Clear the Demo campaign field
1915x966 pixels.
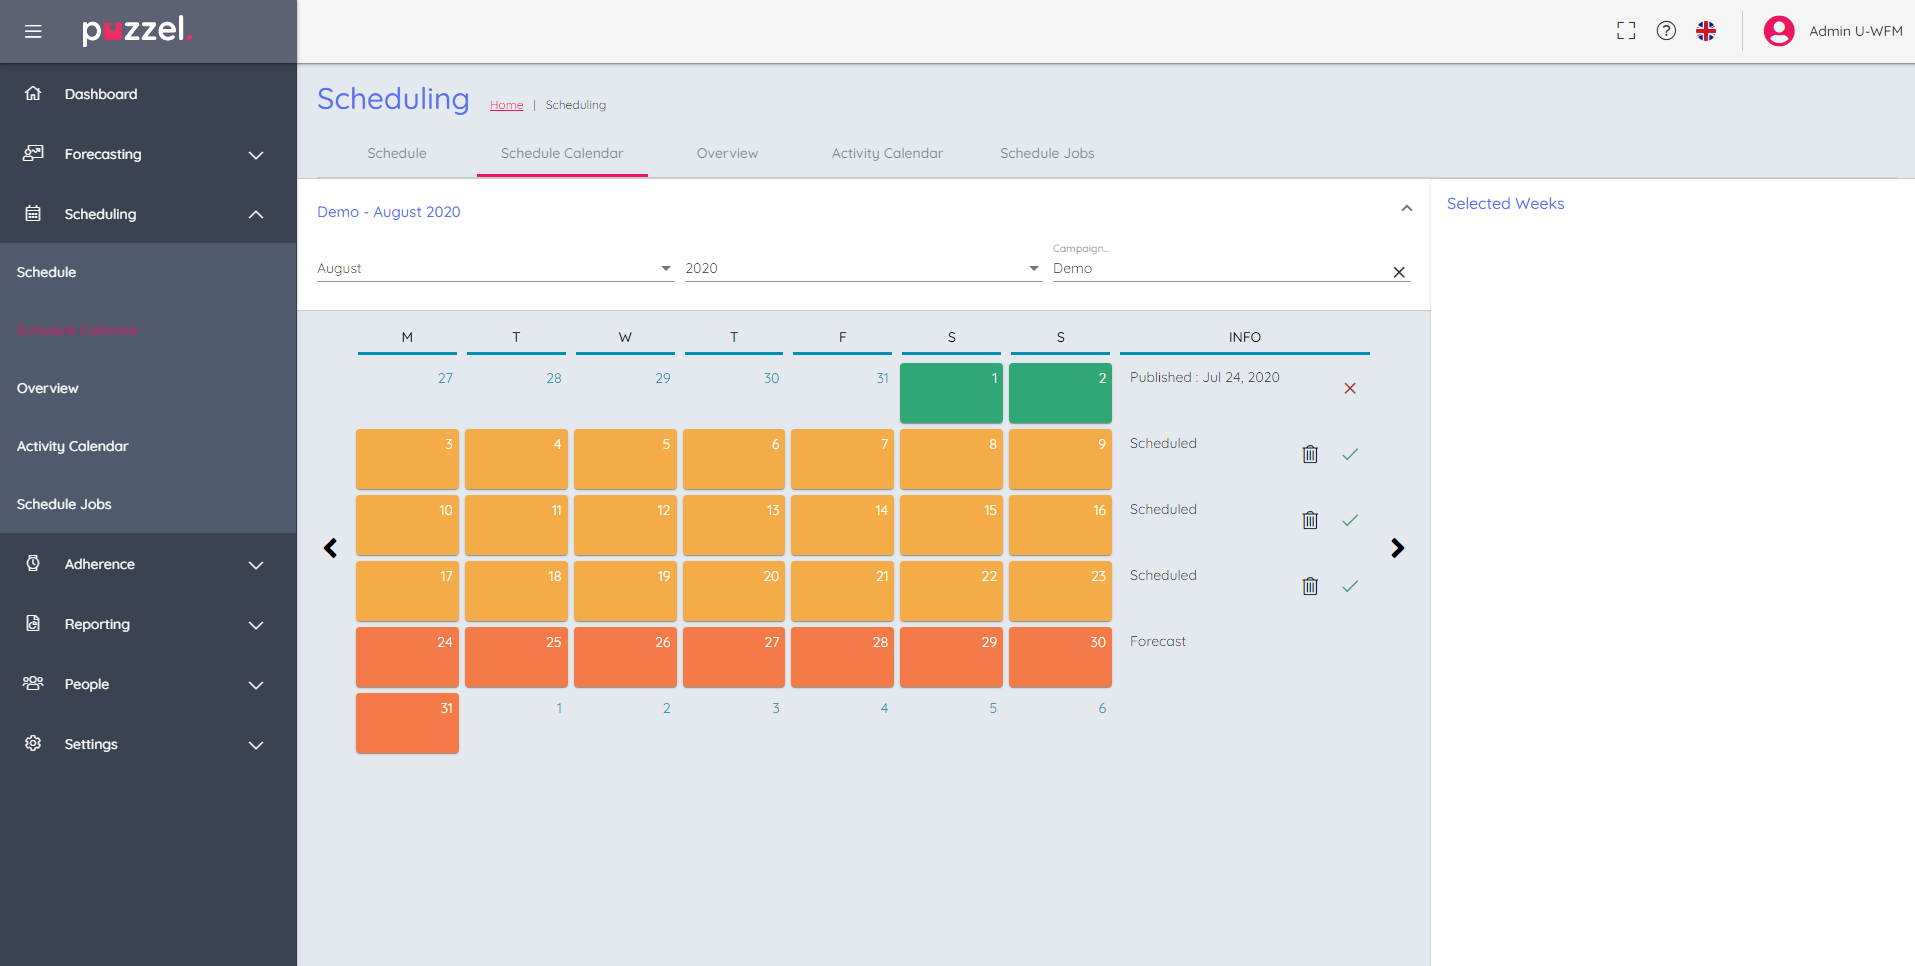[1399, 272]
